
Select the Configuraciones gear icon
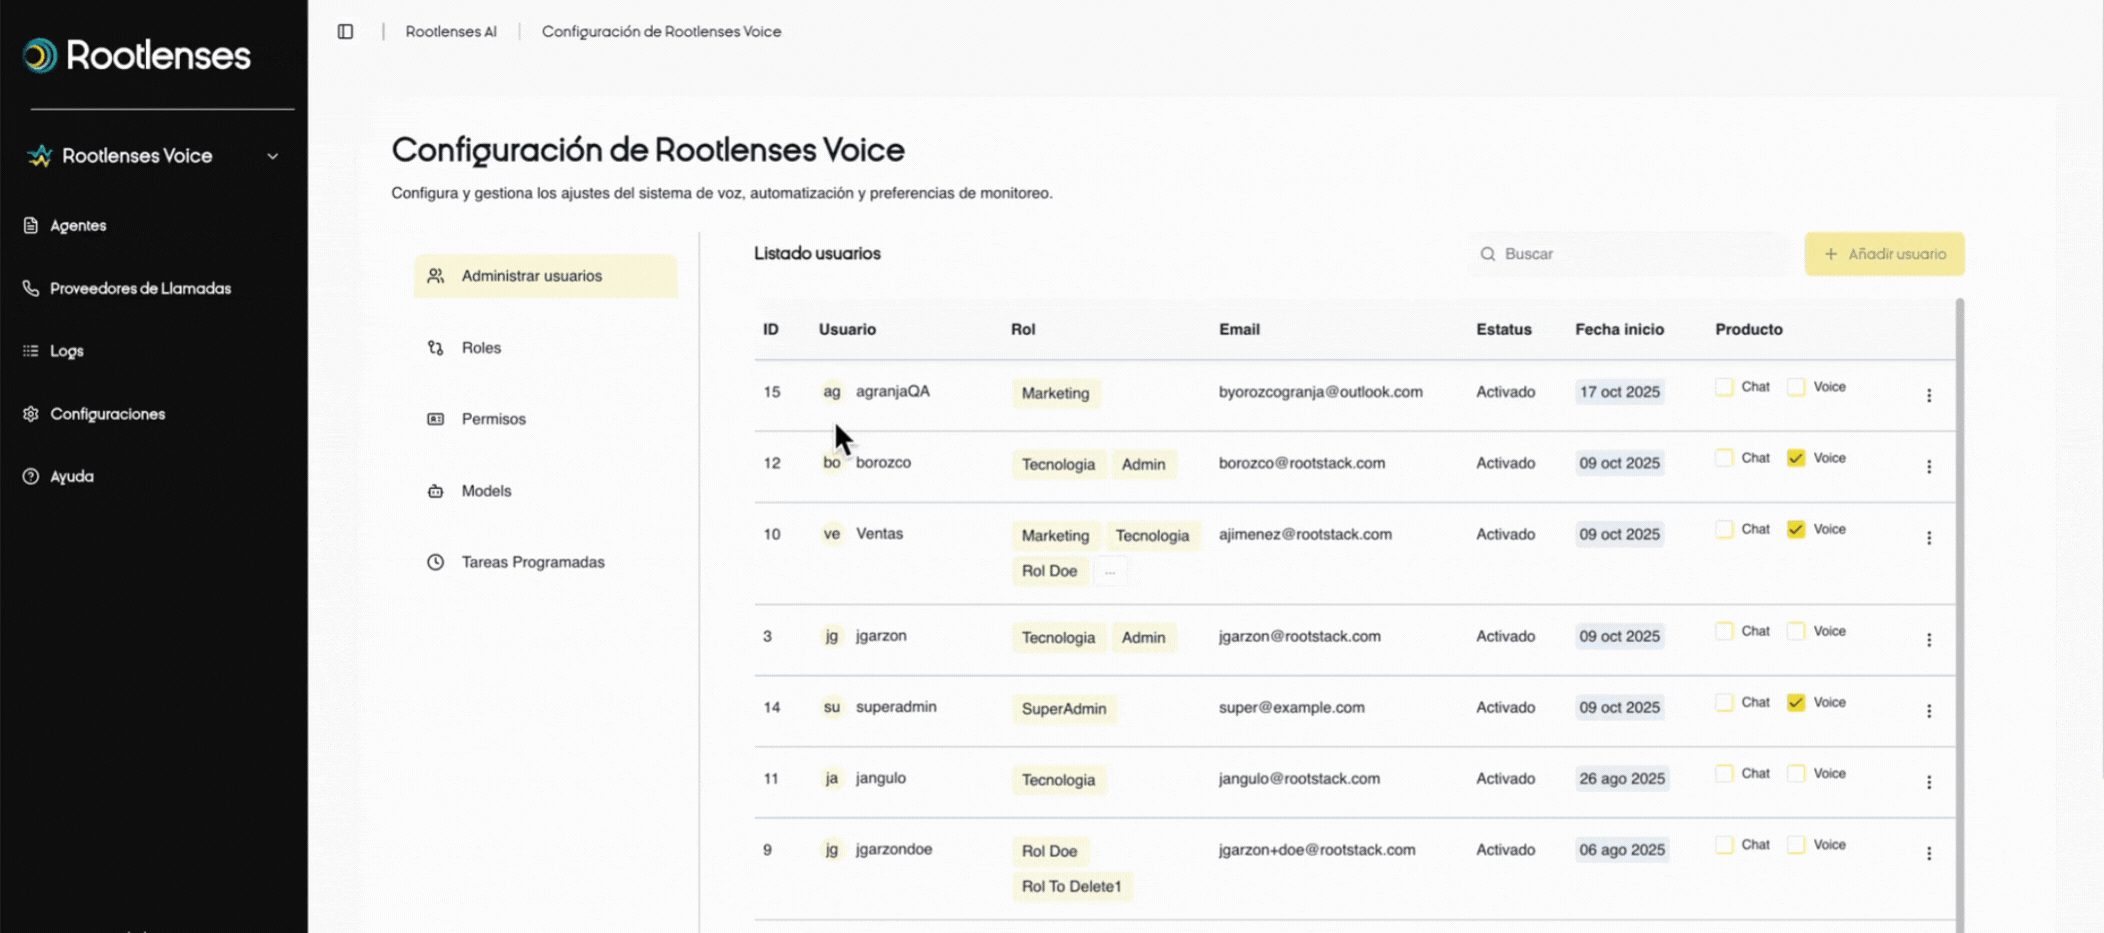click(30, 413)
